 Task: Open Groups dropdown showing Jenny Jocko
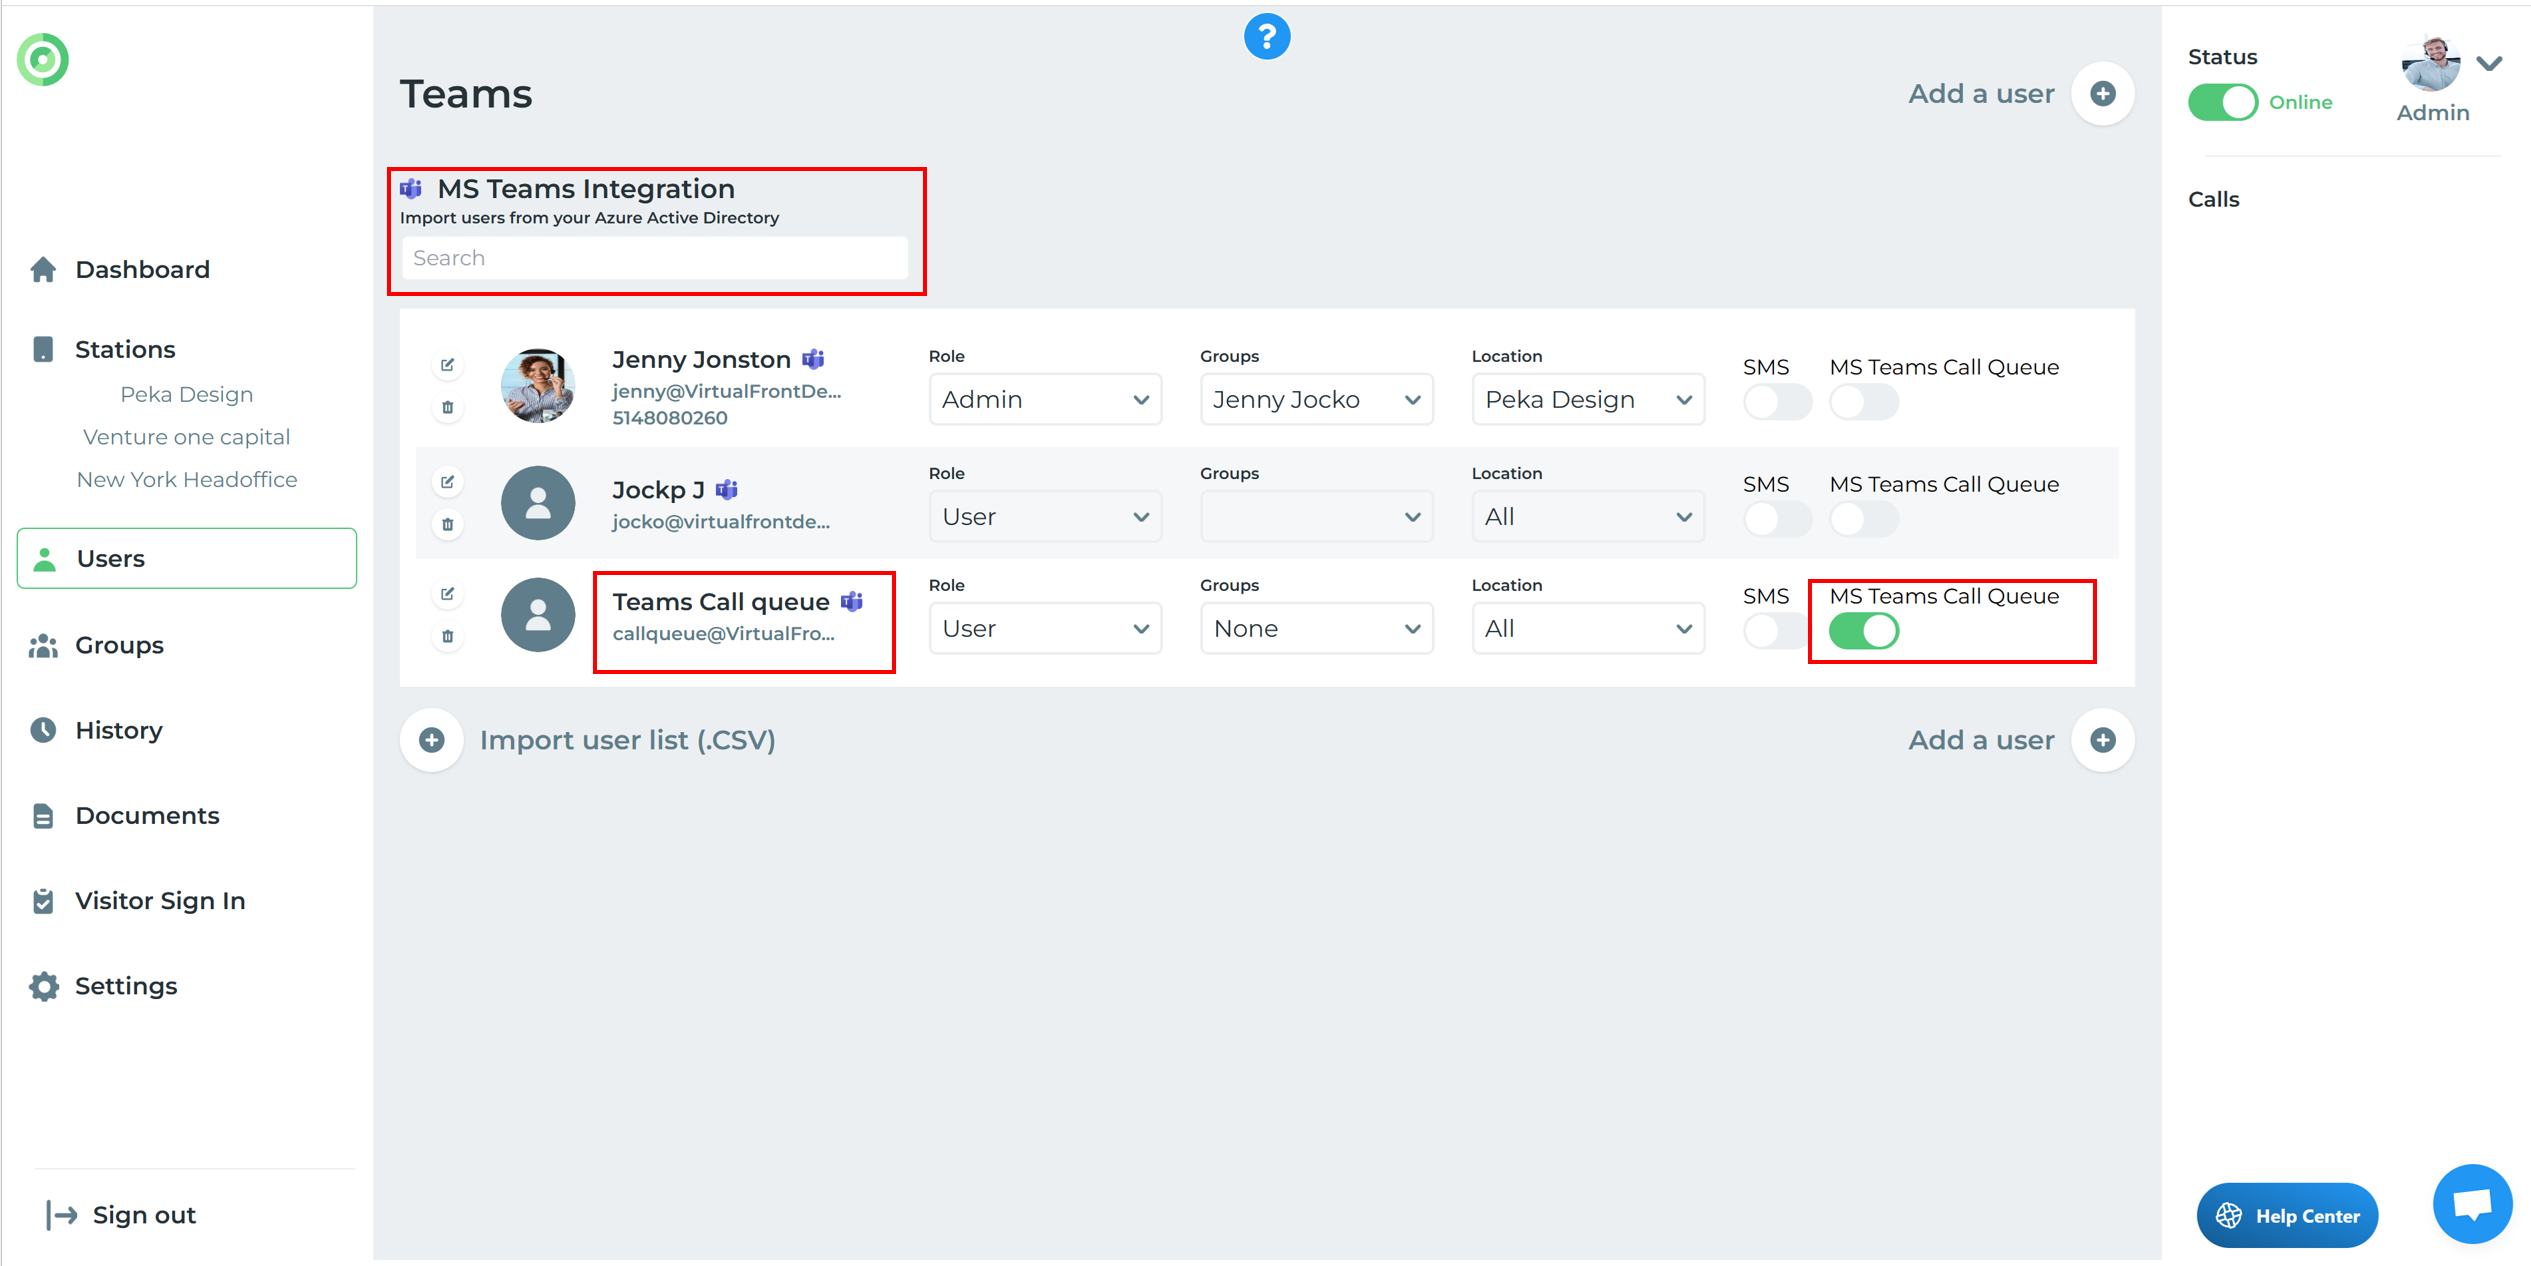(1316, 400)
